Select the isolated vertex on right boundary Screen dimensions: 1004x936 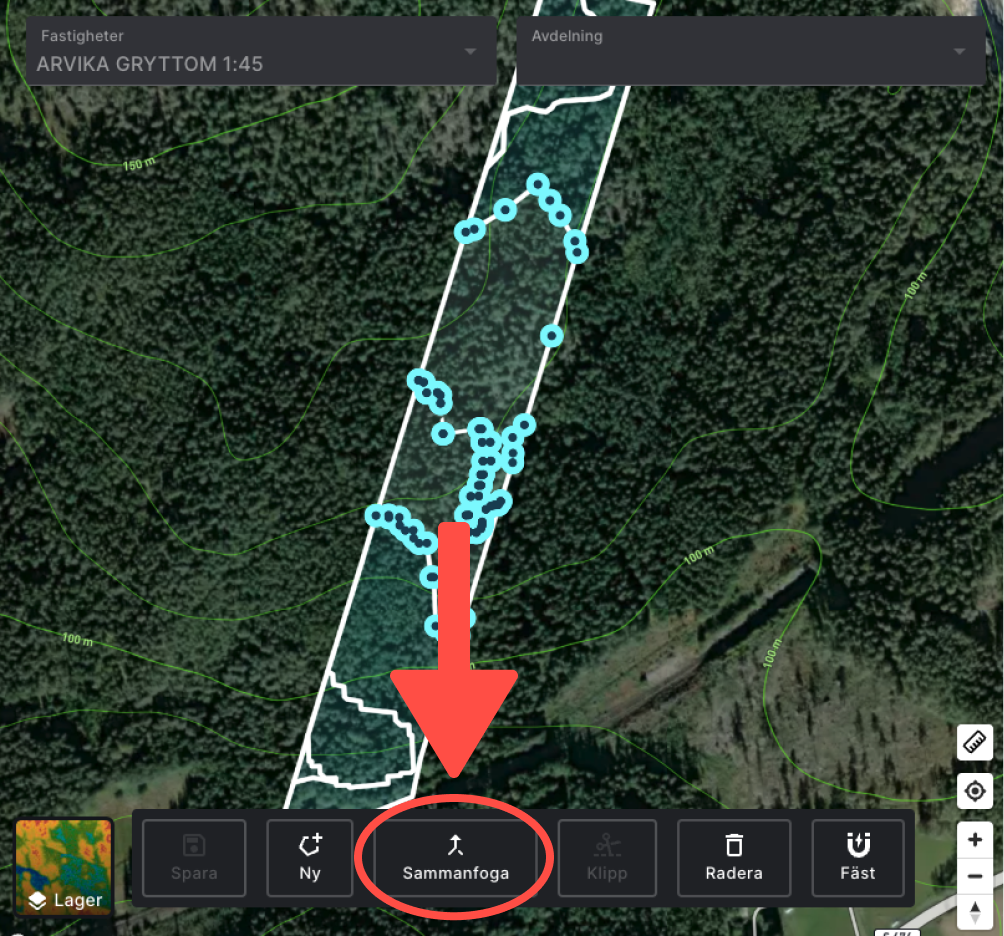[551, 335]
